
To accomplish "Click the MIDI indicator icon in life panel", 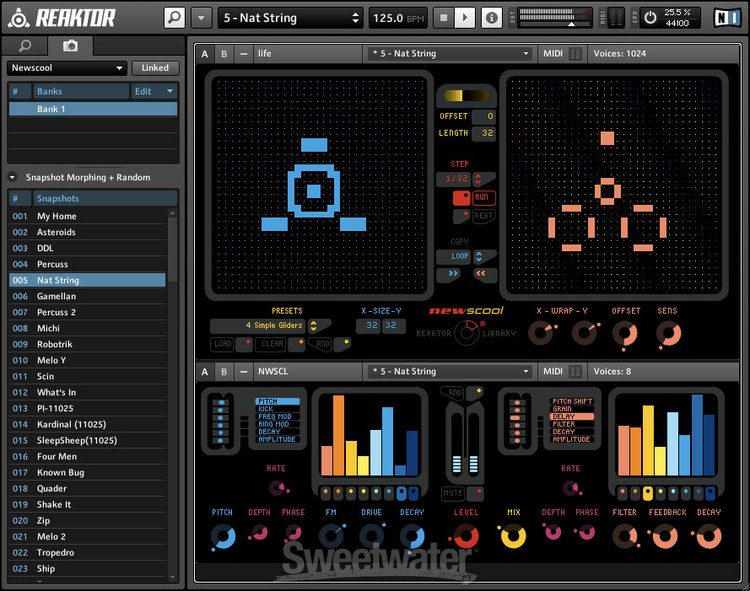I will coord(576,54).
